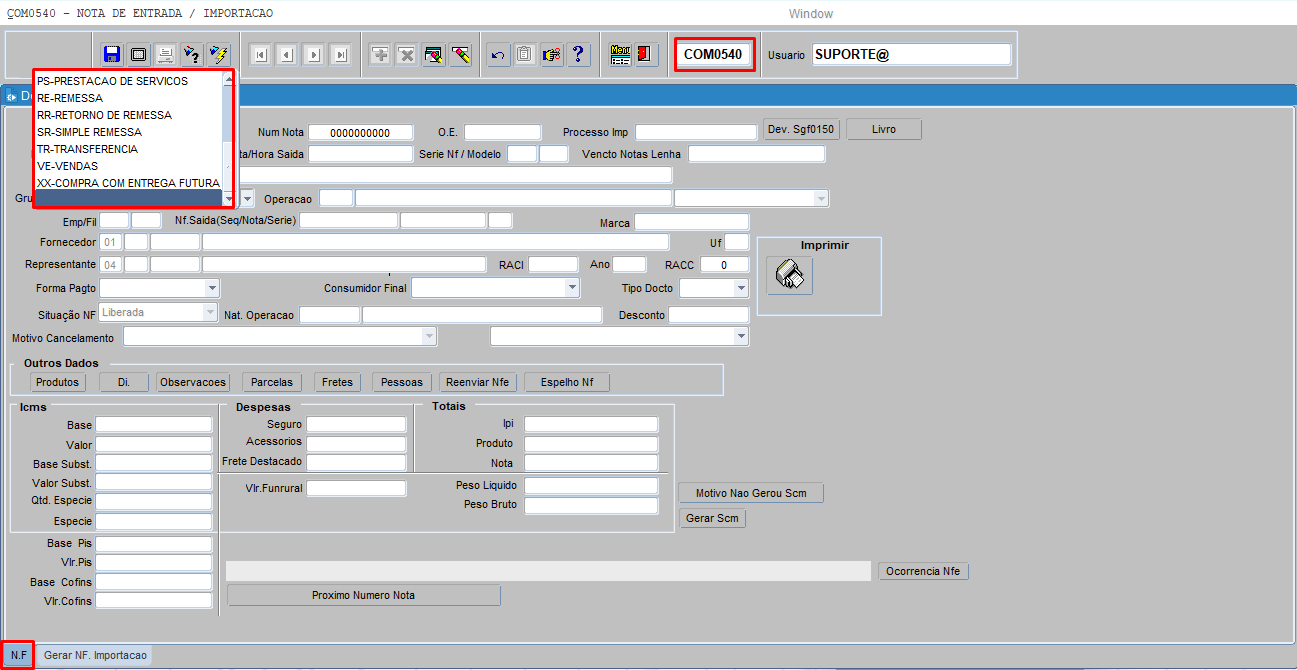Click the Save floppy disk icon
Viewport: 1297px width, 670px height.
click(112, 54)
